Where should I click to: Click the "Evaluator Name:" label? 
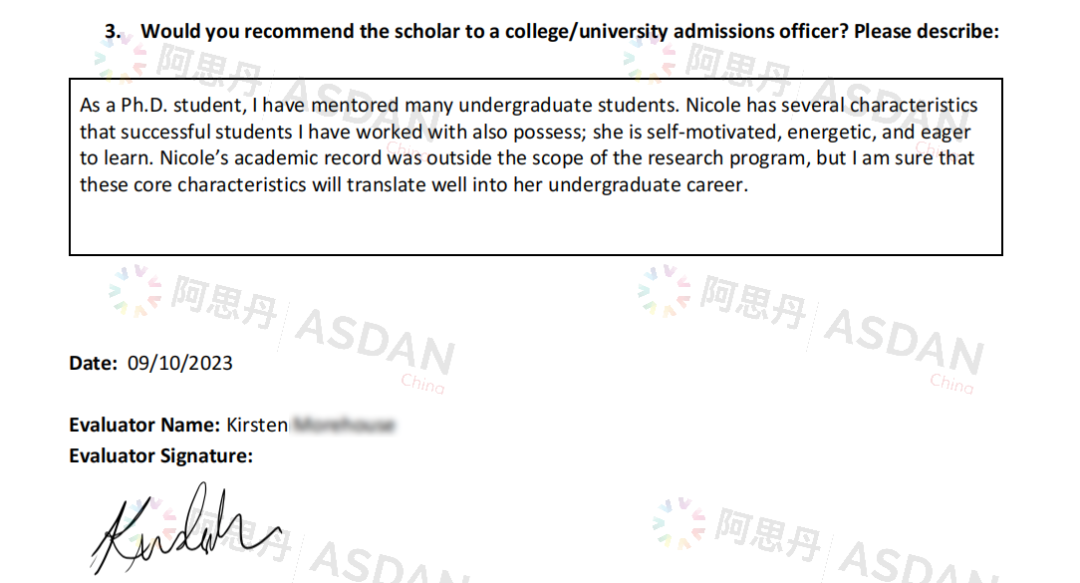[145, 425]
